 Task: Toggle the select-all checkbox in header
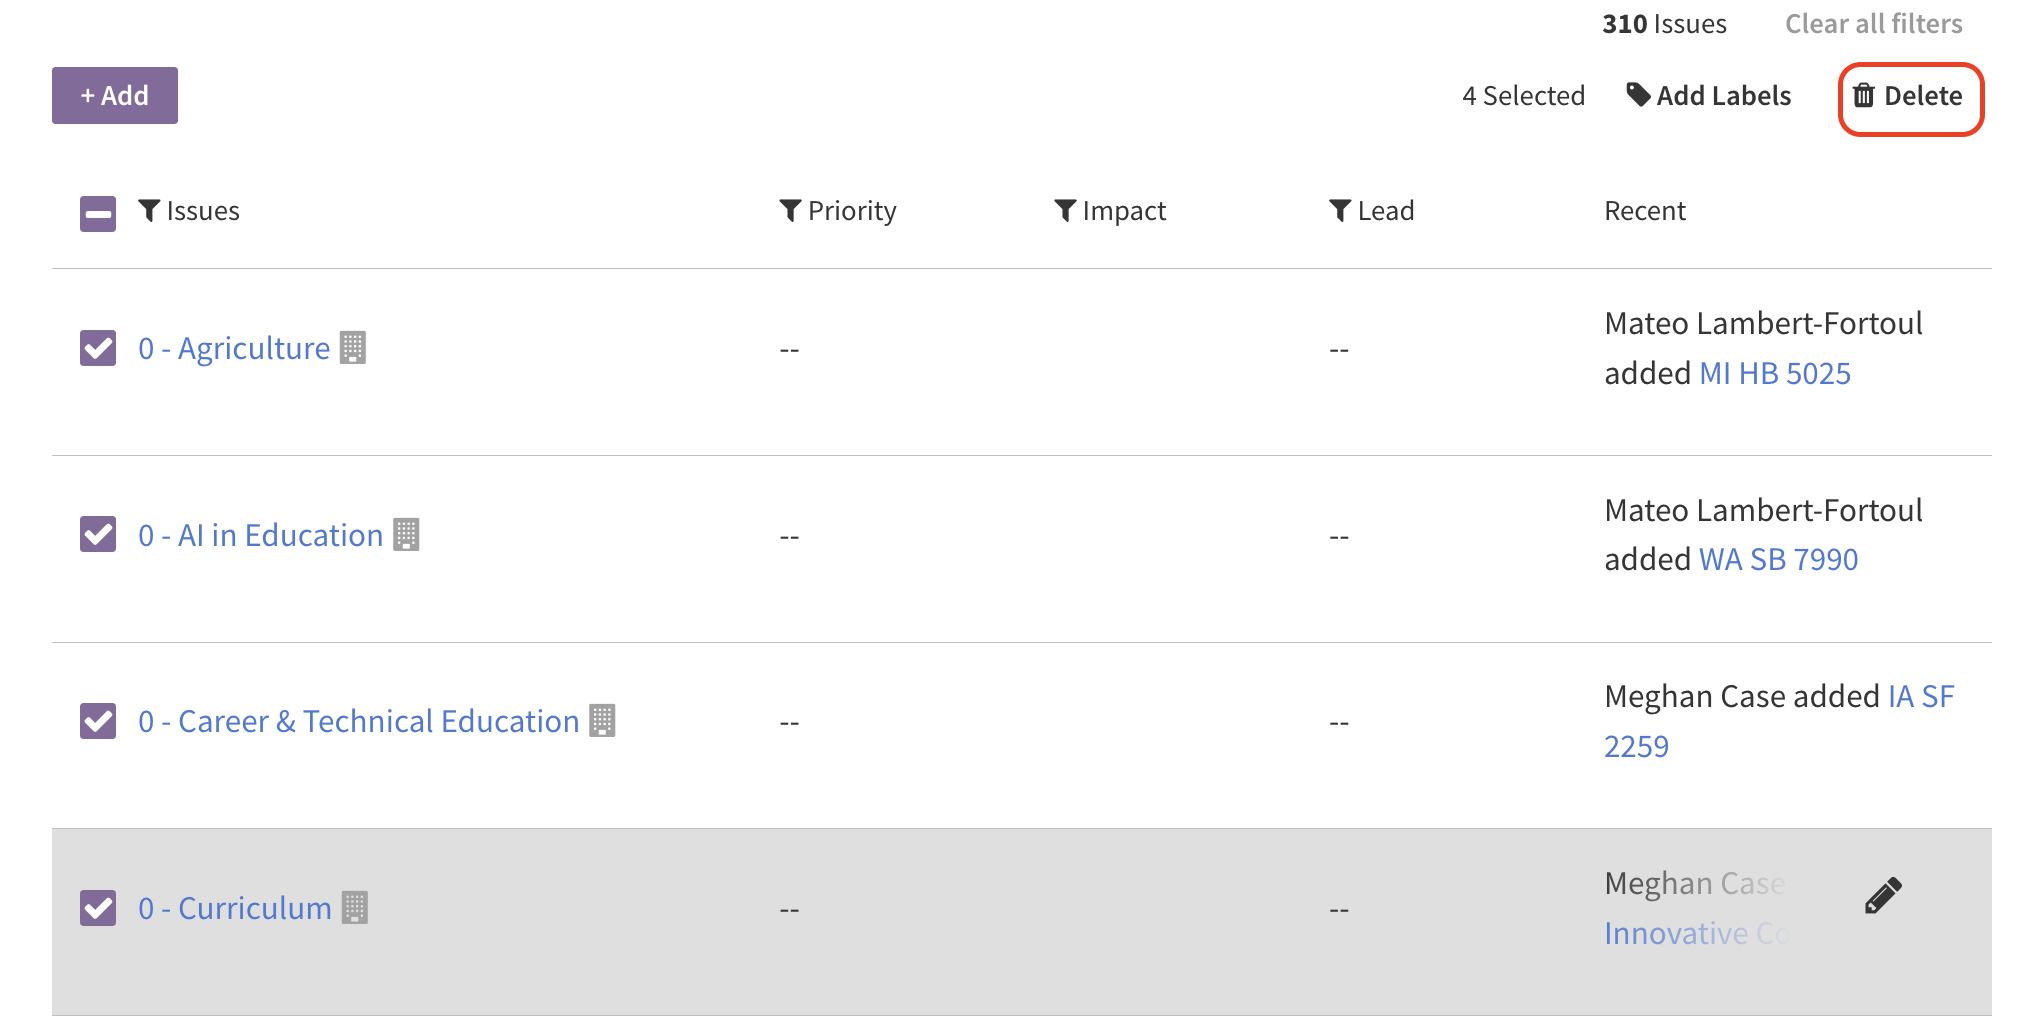click(x=98, y=213)
